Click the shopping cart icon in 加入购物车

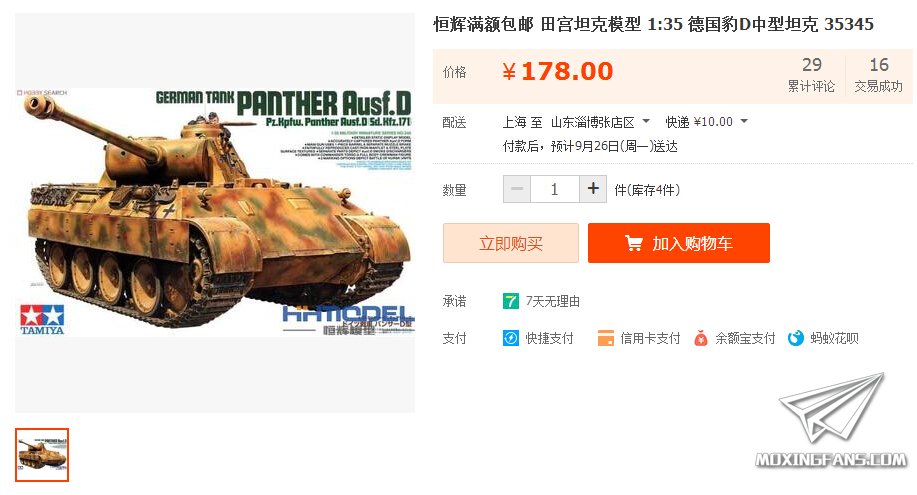click(x=633, y=243)
